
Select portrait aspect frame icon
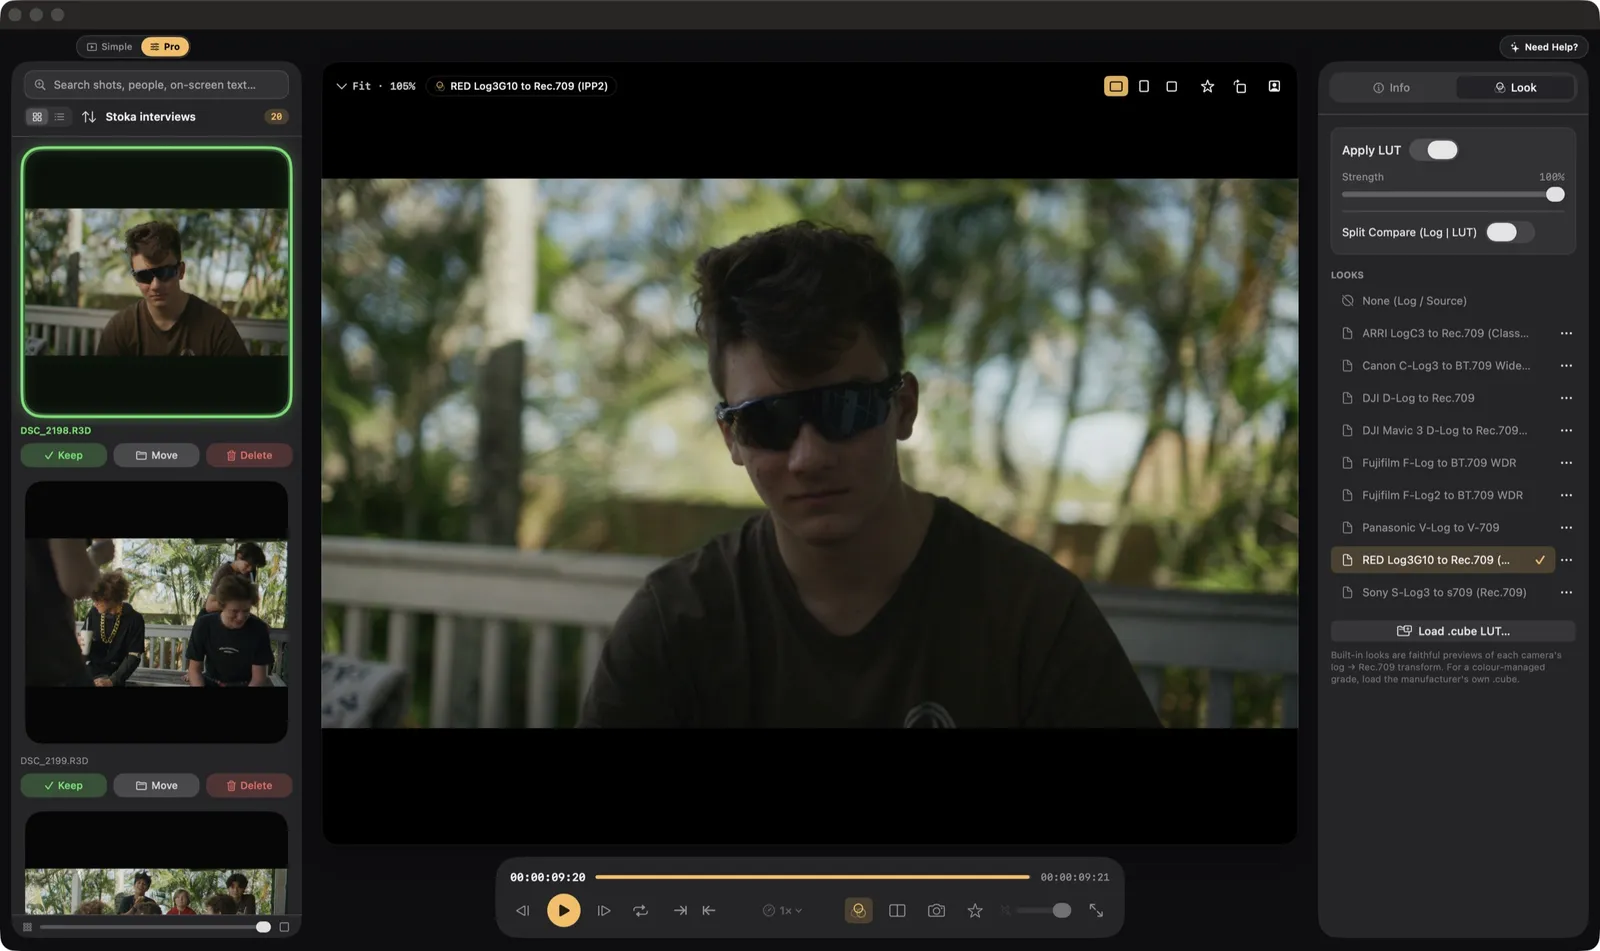(x=1144, y=87)
